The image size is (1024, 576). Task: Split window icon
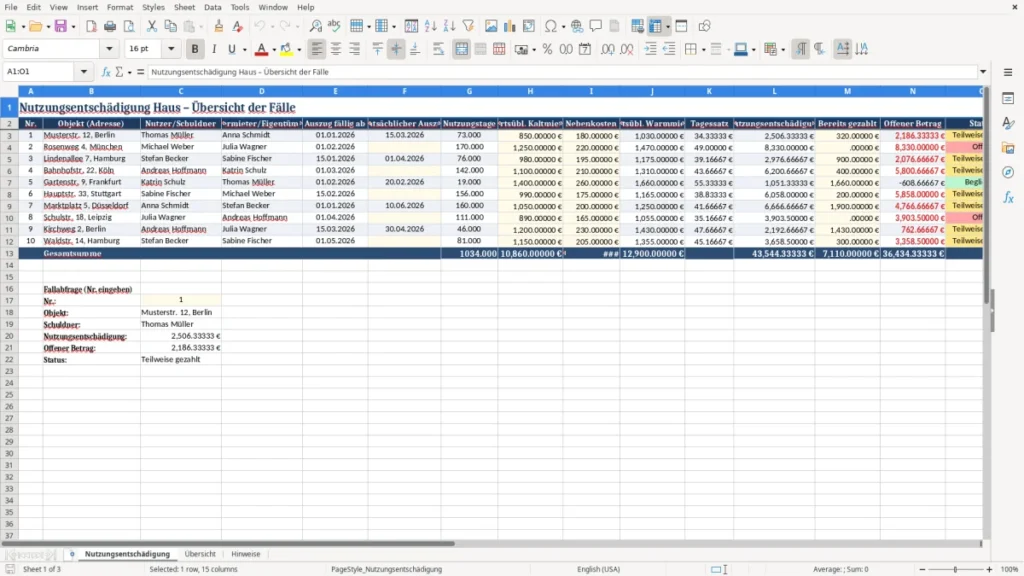click(681, 26)
